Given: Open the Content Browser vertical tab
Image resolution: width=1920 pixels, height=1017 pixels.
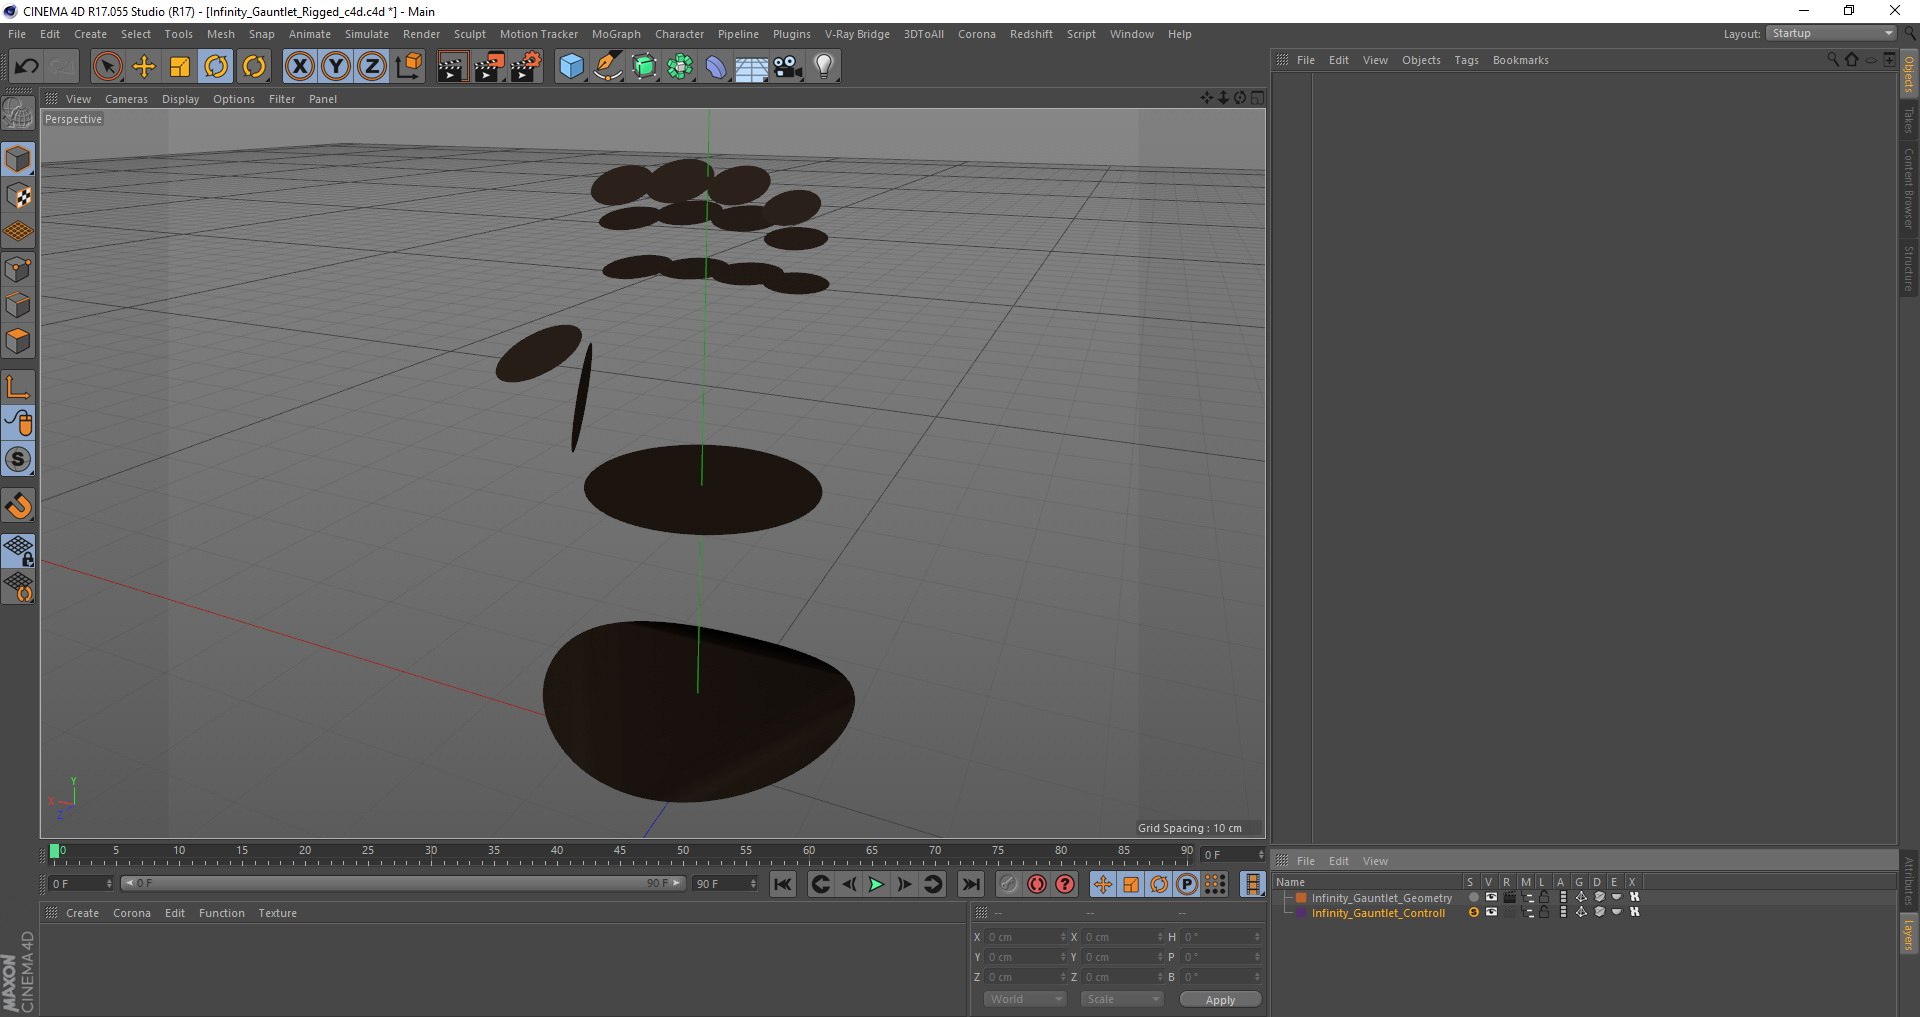Looking at the screenshot, I should coord(1909,188).
